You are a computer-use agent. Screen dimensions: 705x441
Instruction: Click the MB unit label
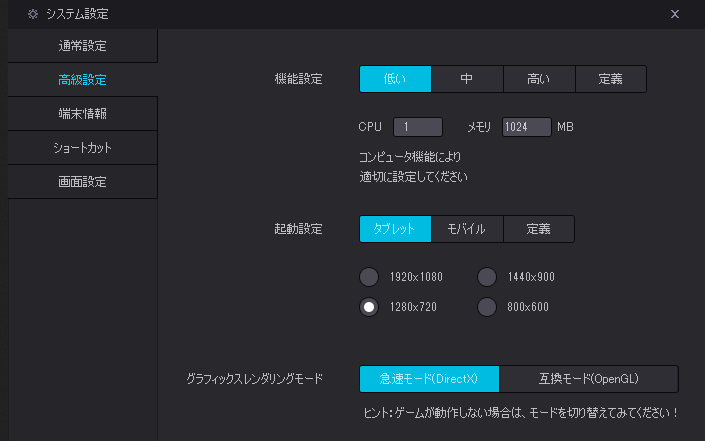pos(565,127)
